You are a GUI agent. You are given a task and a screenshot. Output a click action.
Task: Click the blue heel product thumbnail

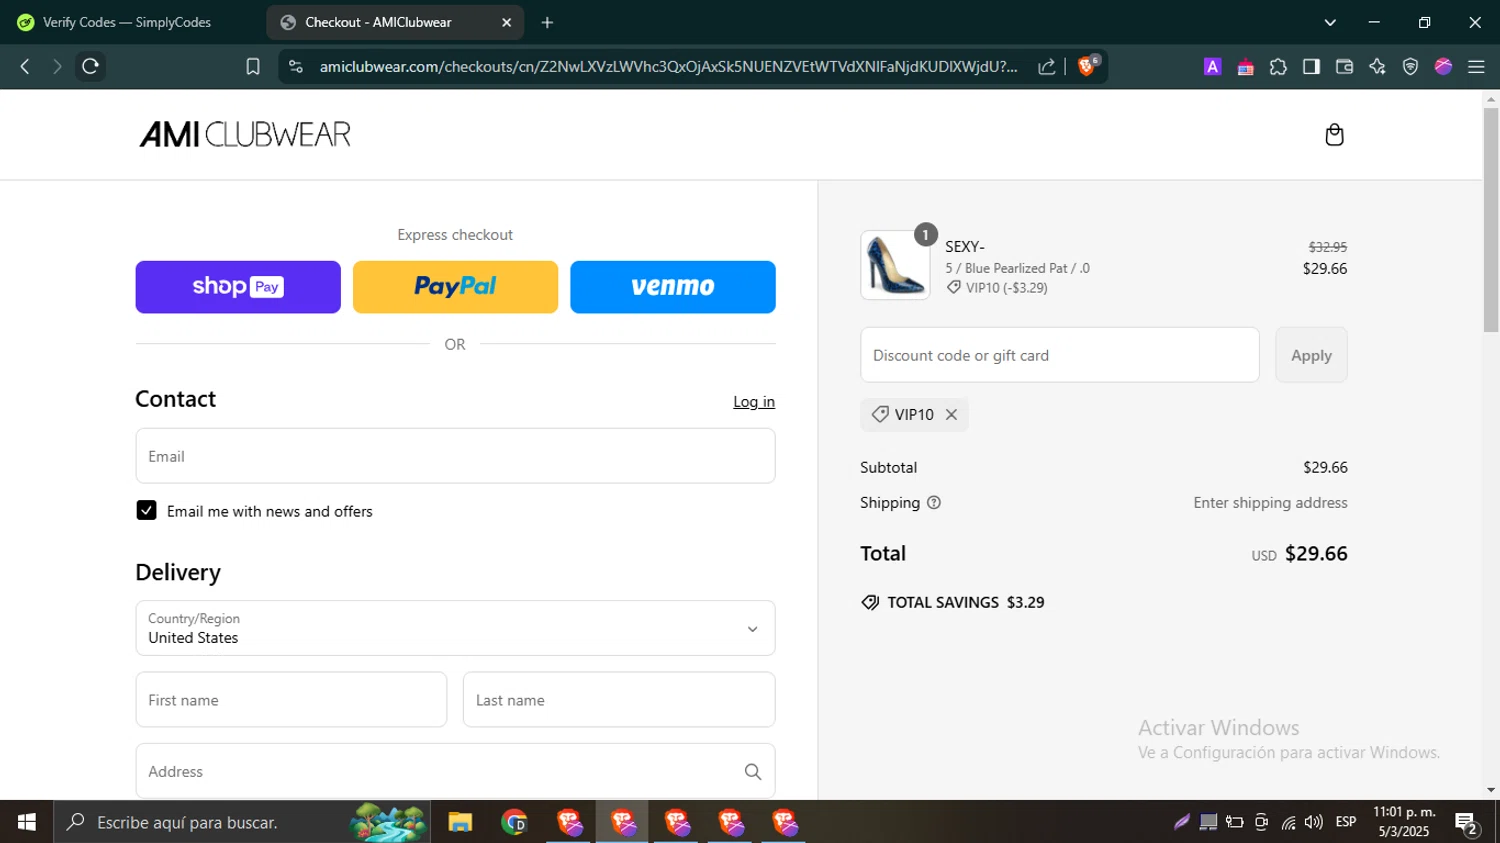click(895, 266)
